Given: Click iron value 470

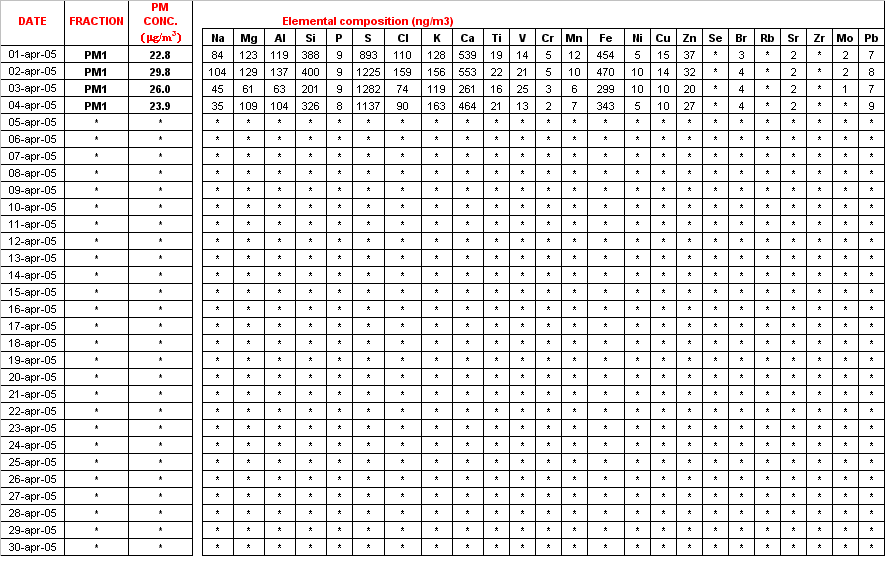Looking at the screenshot, I should click(606, 72).
